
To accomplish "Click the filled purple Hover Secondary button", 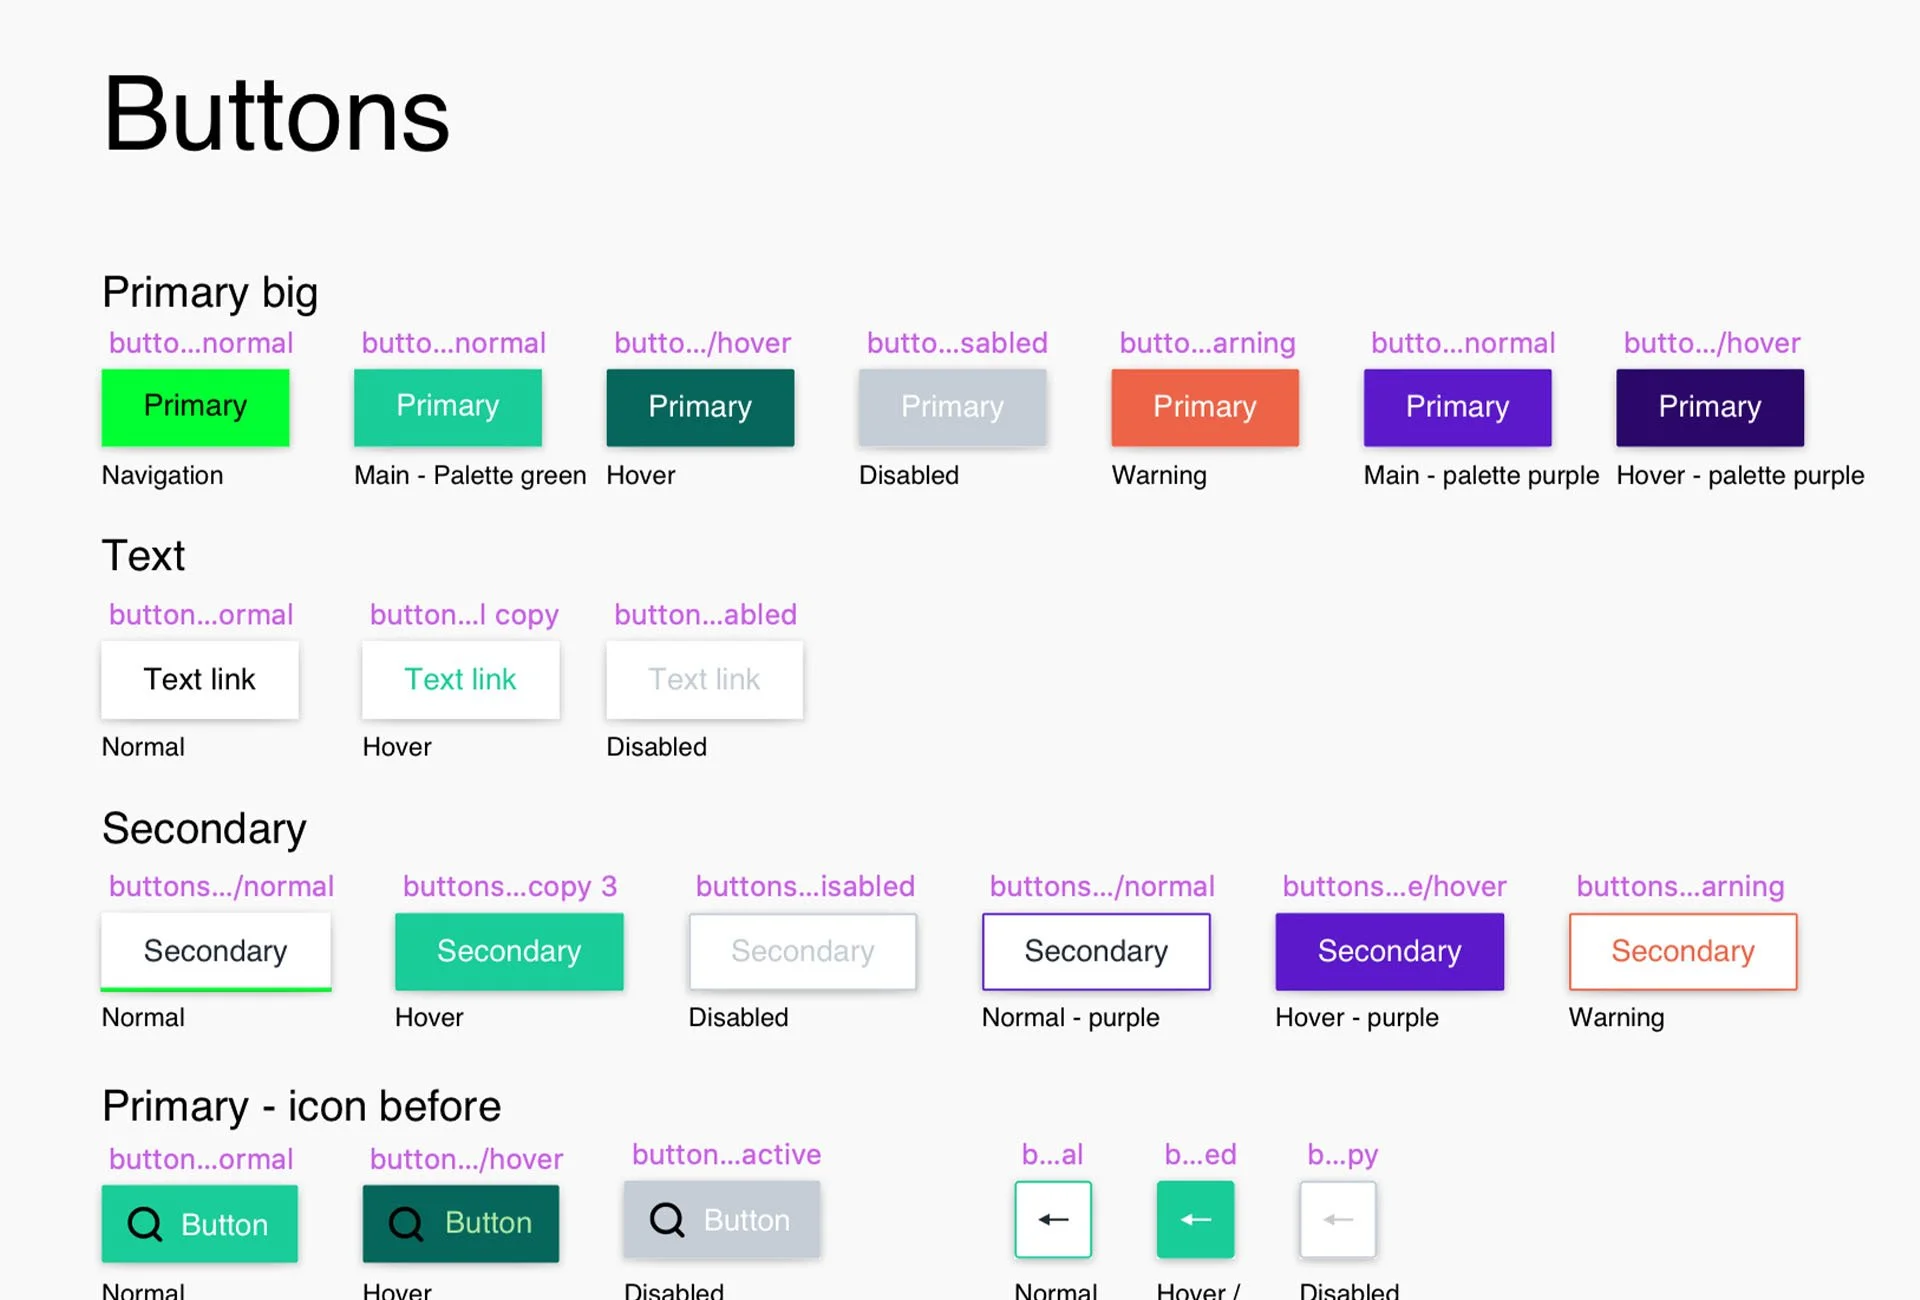I will 1389,951.
